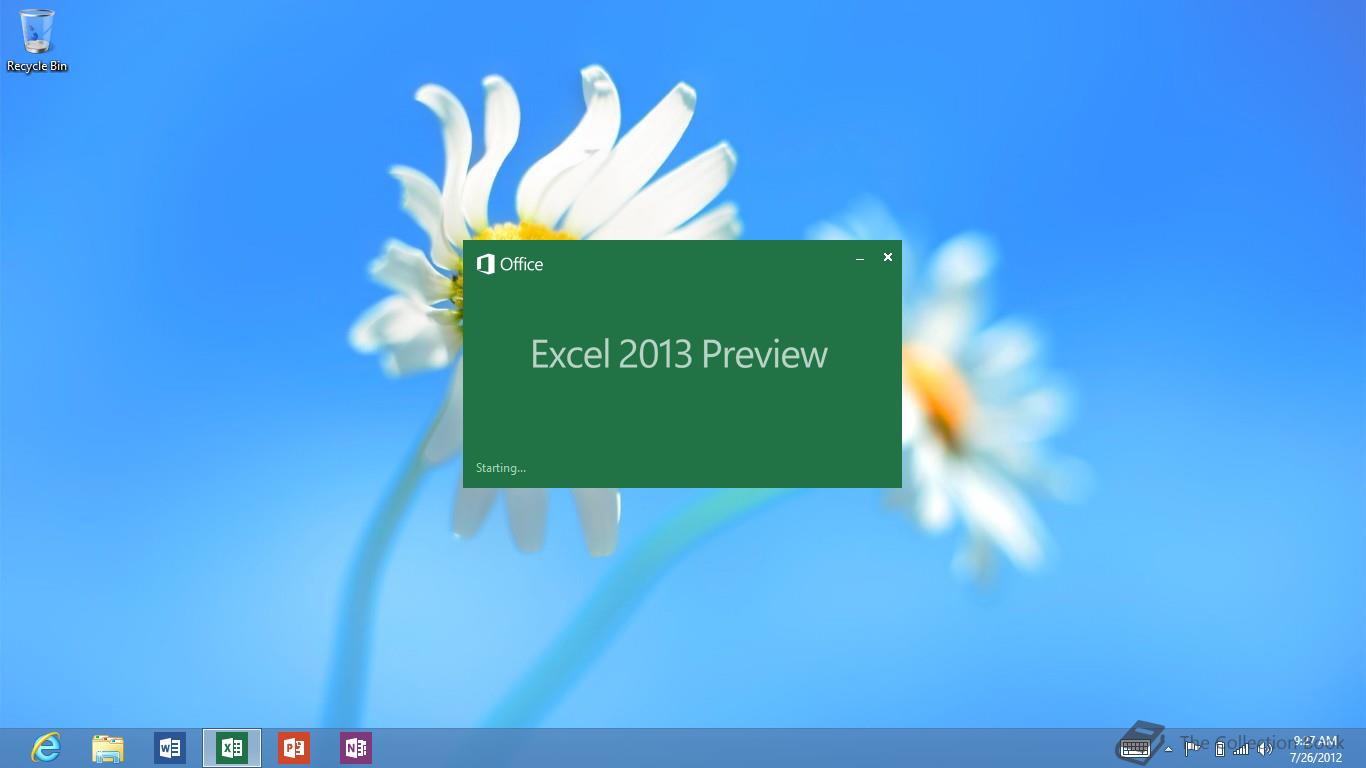1366x768 pixels.
Task: Launch OneNote from the taskbar
Action: (x=356, y=748)
